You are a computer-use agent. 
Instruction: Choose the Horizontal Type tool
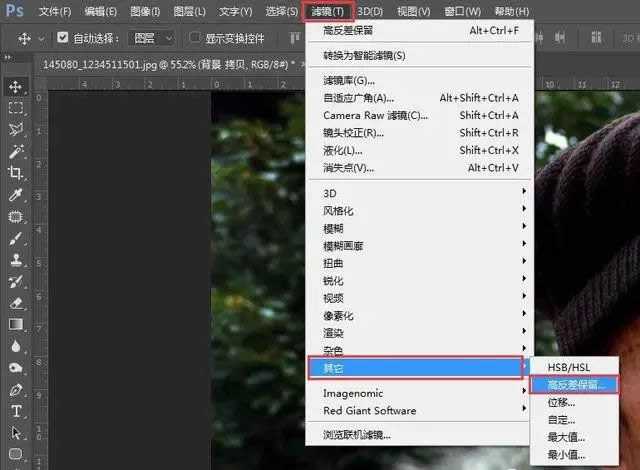pyautogui.click(x=16, y=411)
